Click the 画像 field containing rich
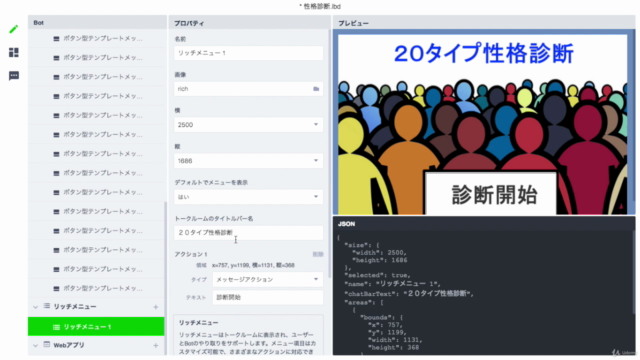This screenshot has height=360, width=640. click(248, 89)
